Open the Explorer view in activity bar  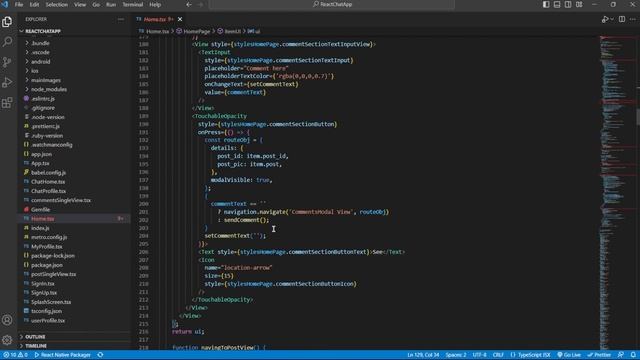click(x=7, y=22)
